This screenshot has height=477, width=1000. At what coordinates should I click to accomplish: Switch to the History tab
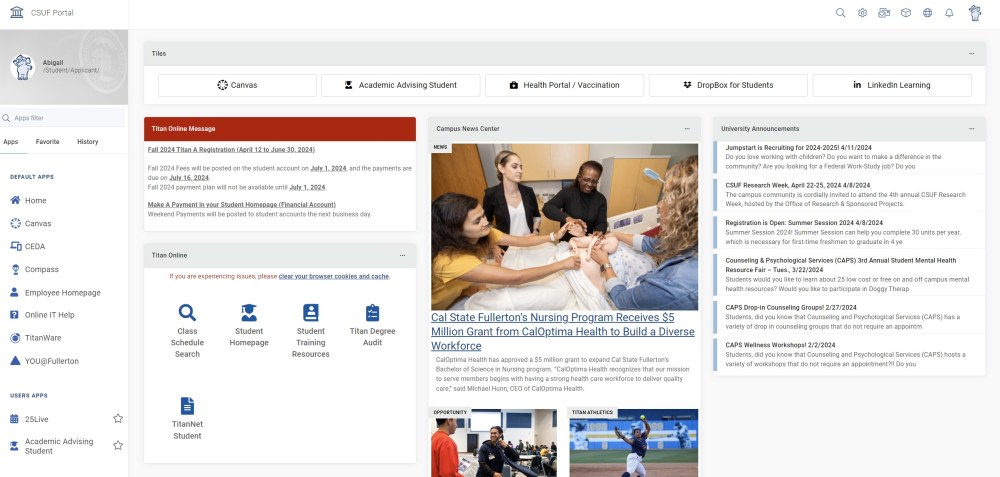tap(87, 142)
